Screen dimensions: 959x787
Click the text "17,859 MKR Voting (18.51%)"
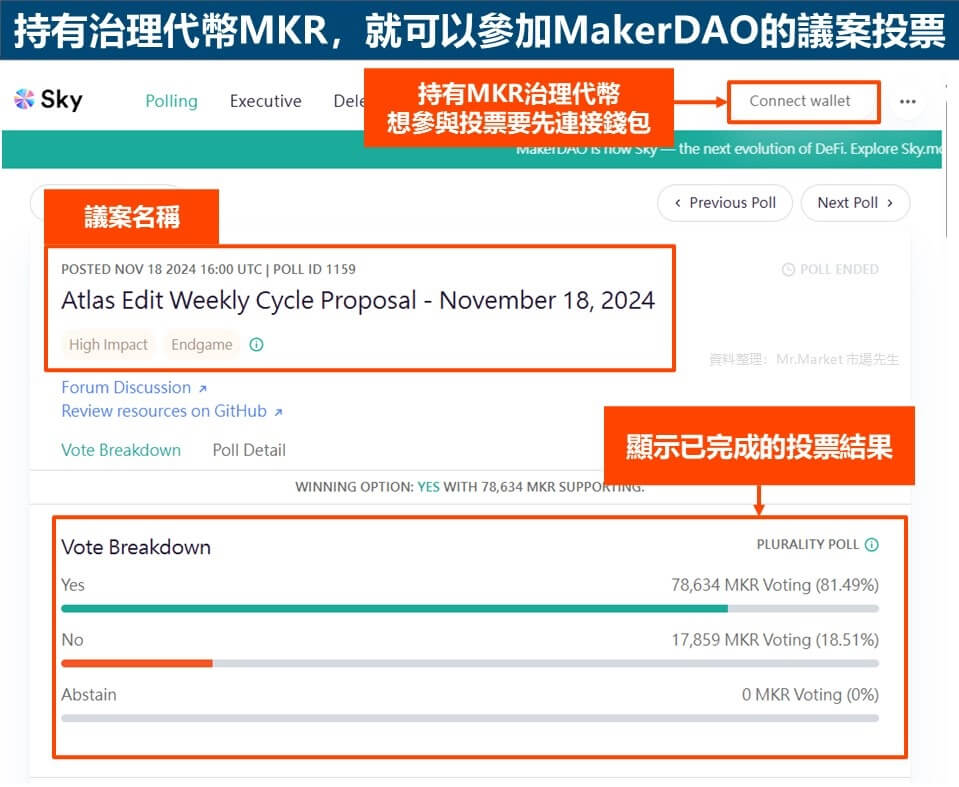click(775, 640)
